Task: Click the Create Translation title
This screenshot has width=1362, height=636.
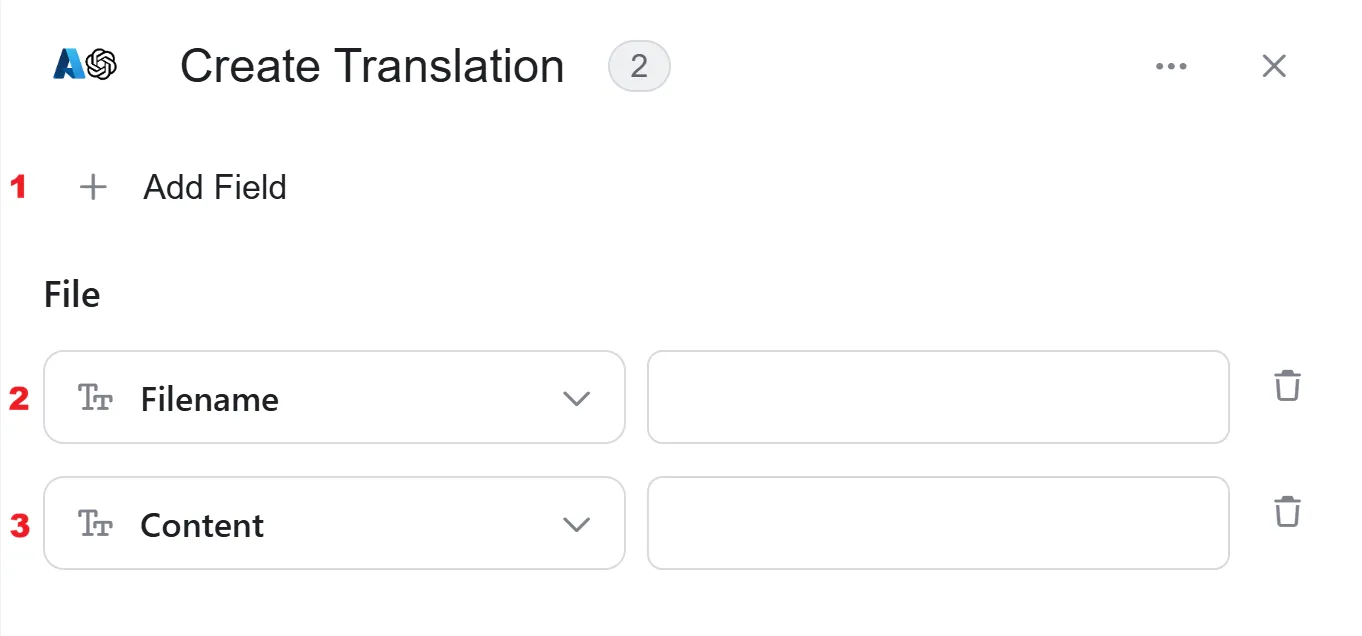Action: click(372, 67)
